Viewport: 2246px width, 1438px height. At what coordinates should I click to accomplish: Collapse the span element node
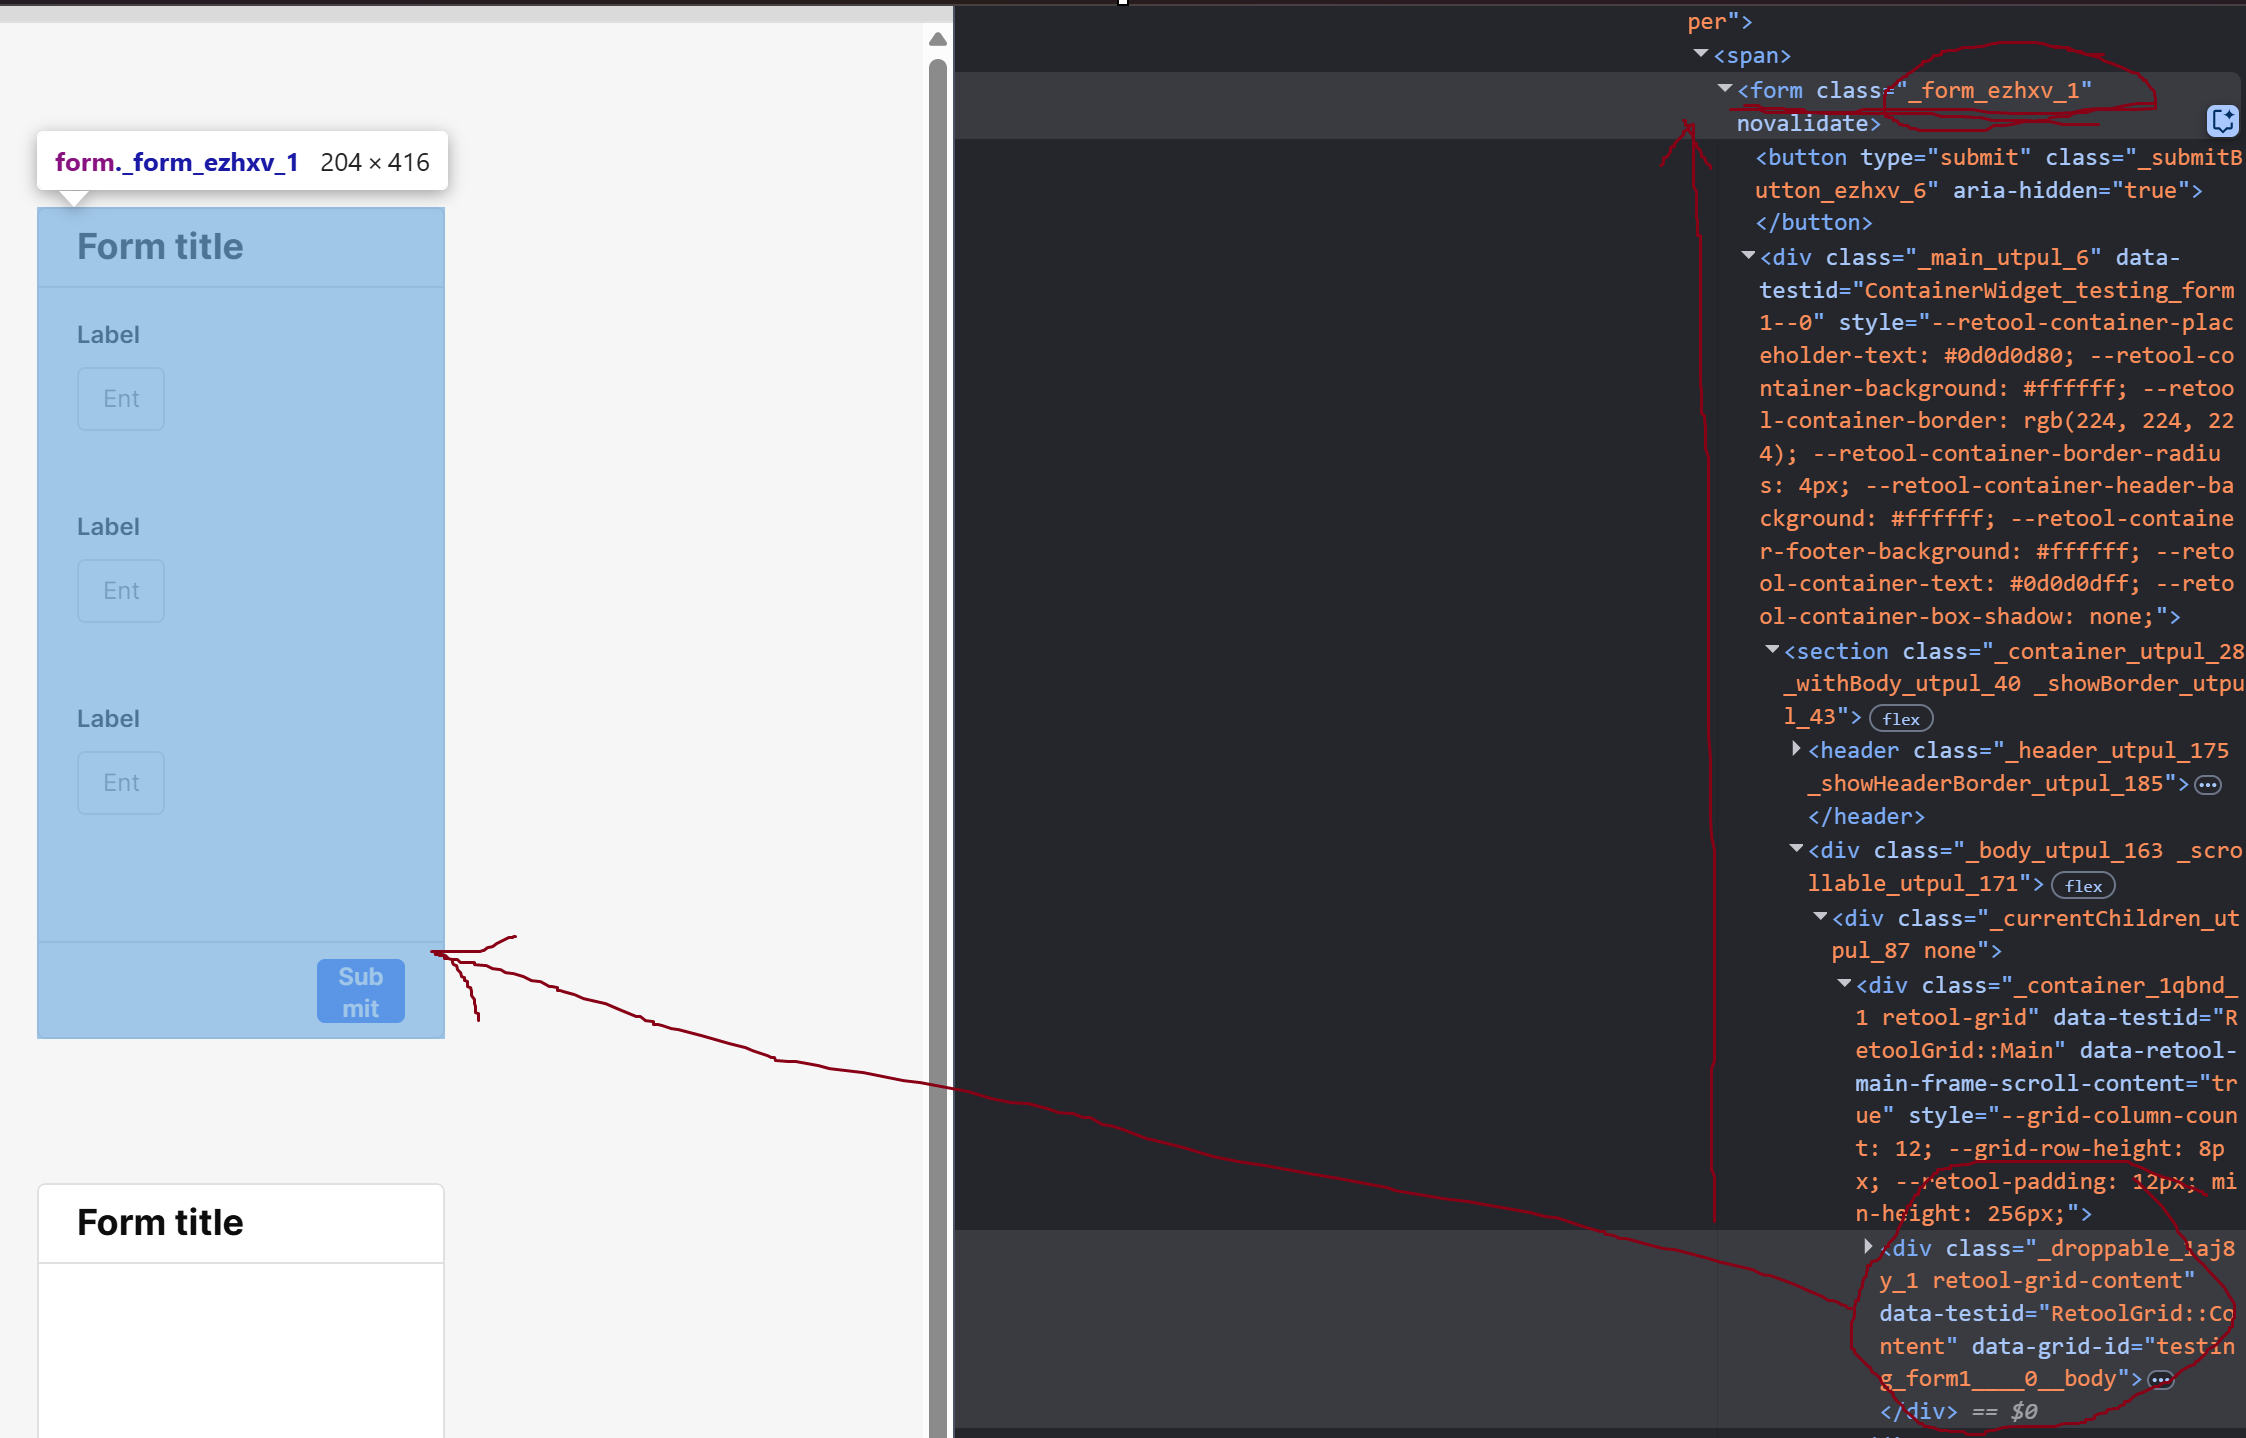(x=1701, y=54)
